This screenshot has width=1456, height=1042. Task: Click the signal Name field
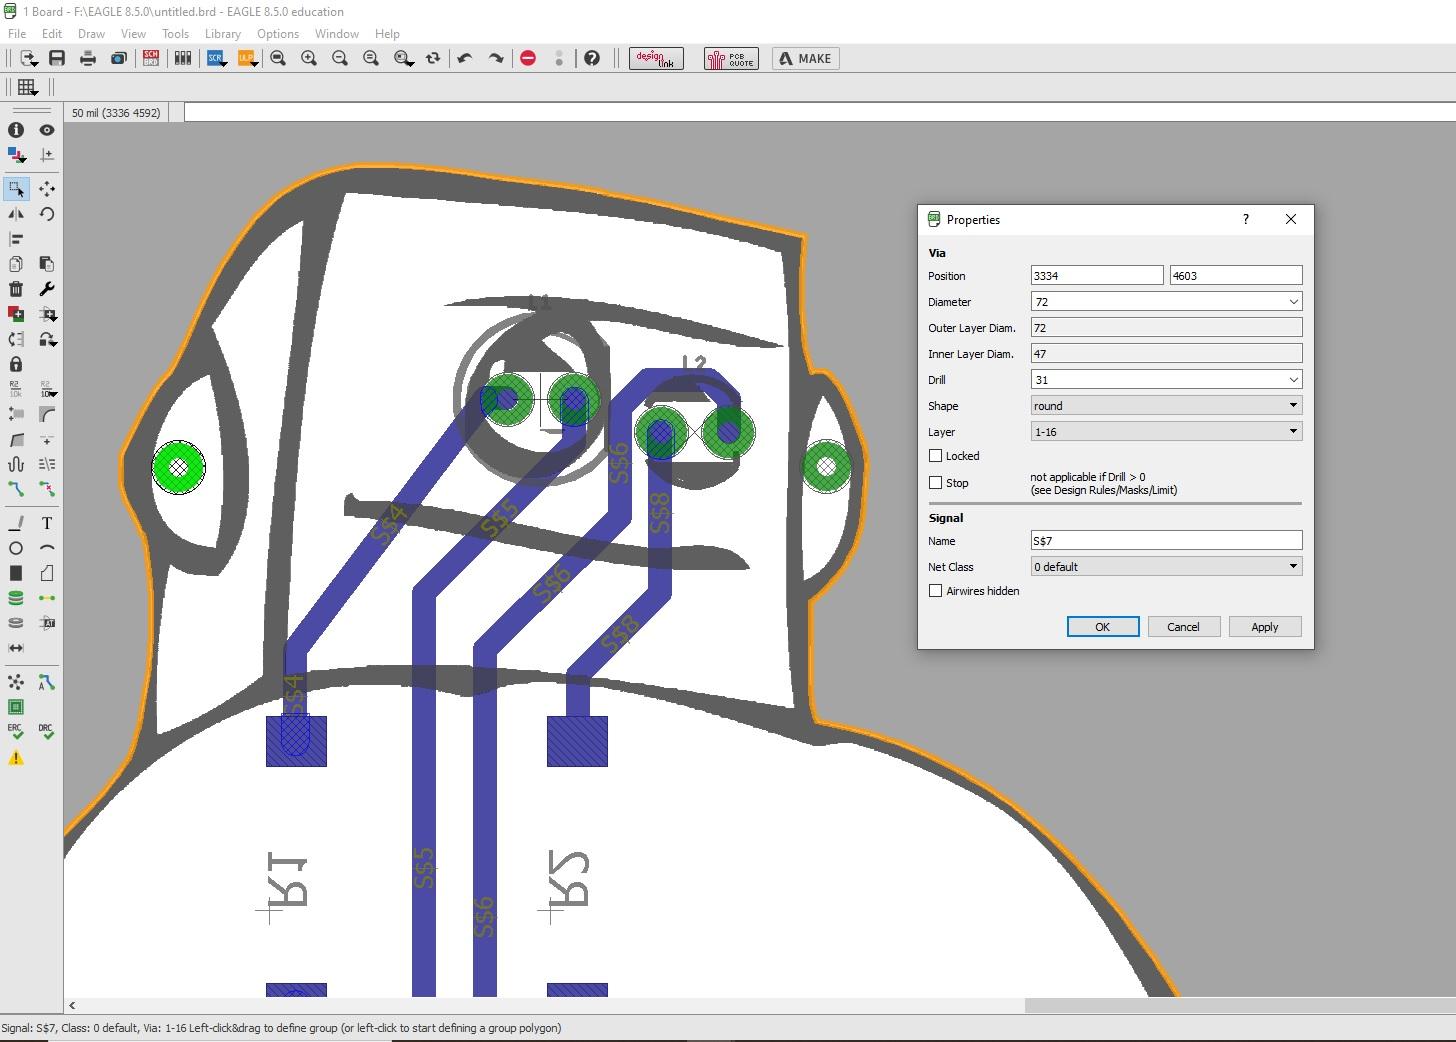(x=1166, y=541)
